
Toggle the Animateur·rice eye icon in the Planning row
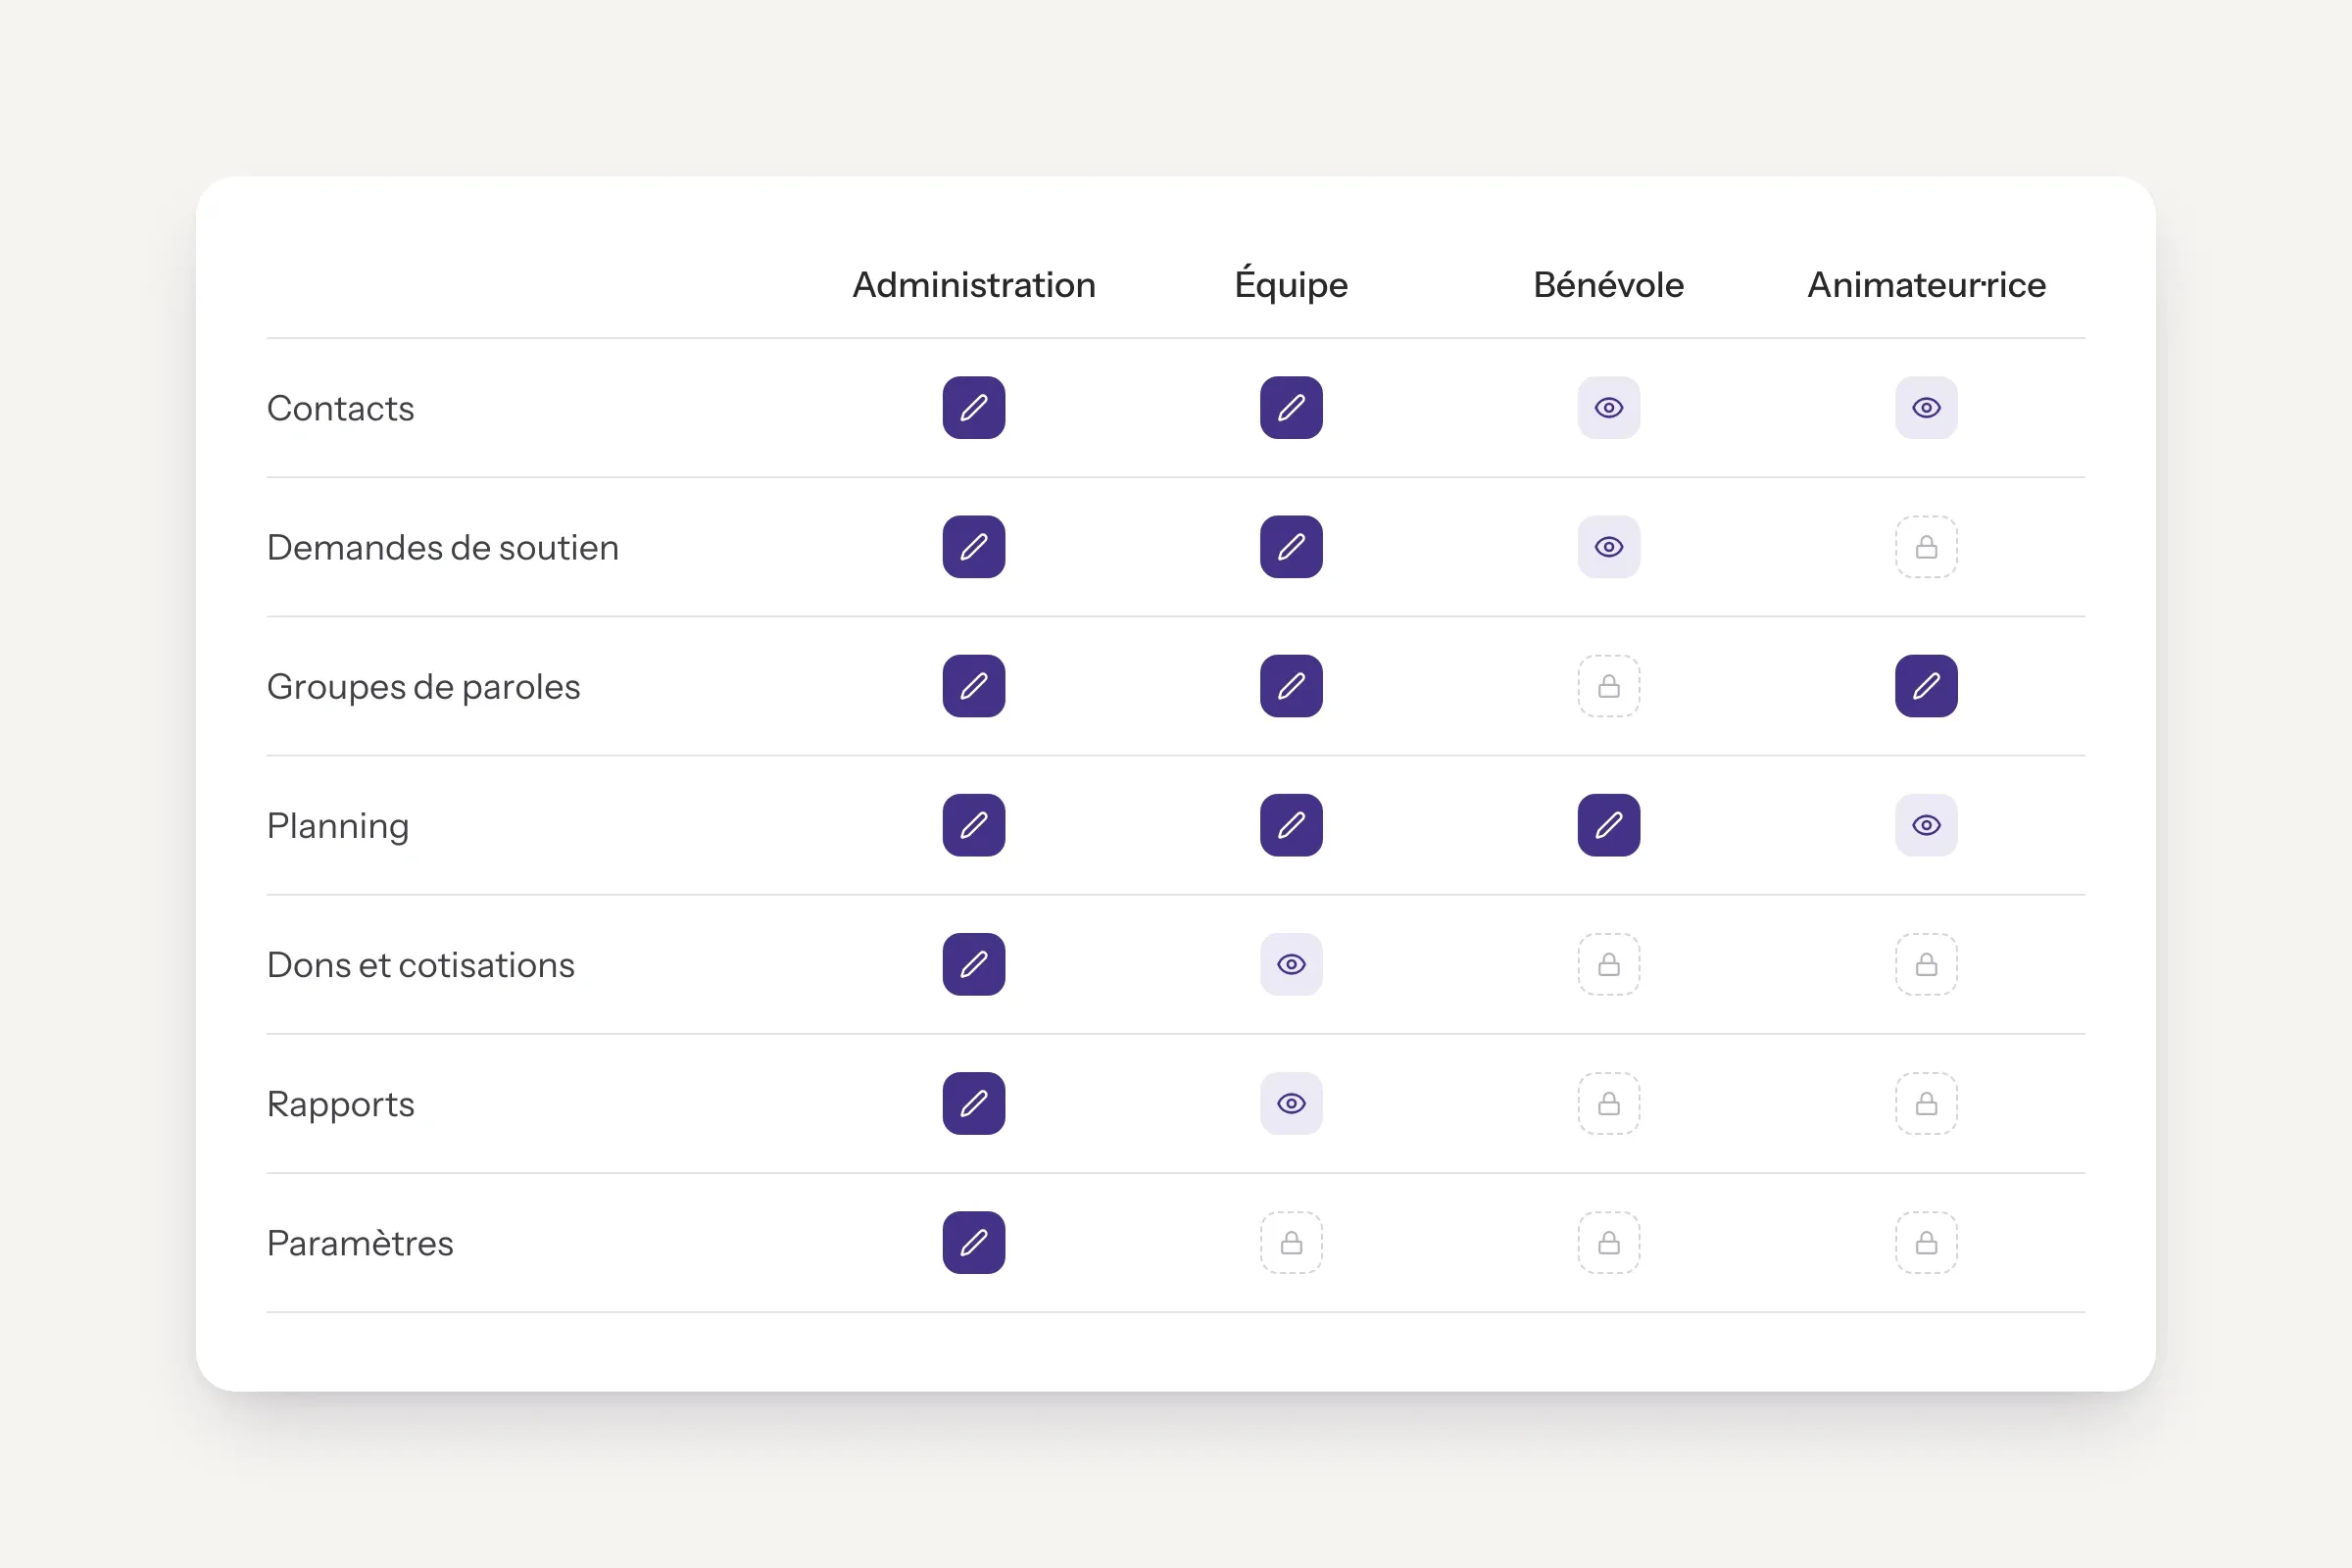point(1926,824)
